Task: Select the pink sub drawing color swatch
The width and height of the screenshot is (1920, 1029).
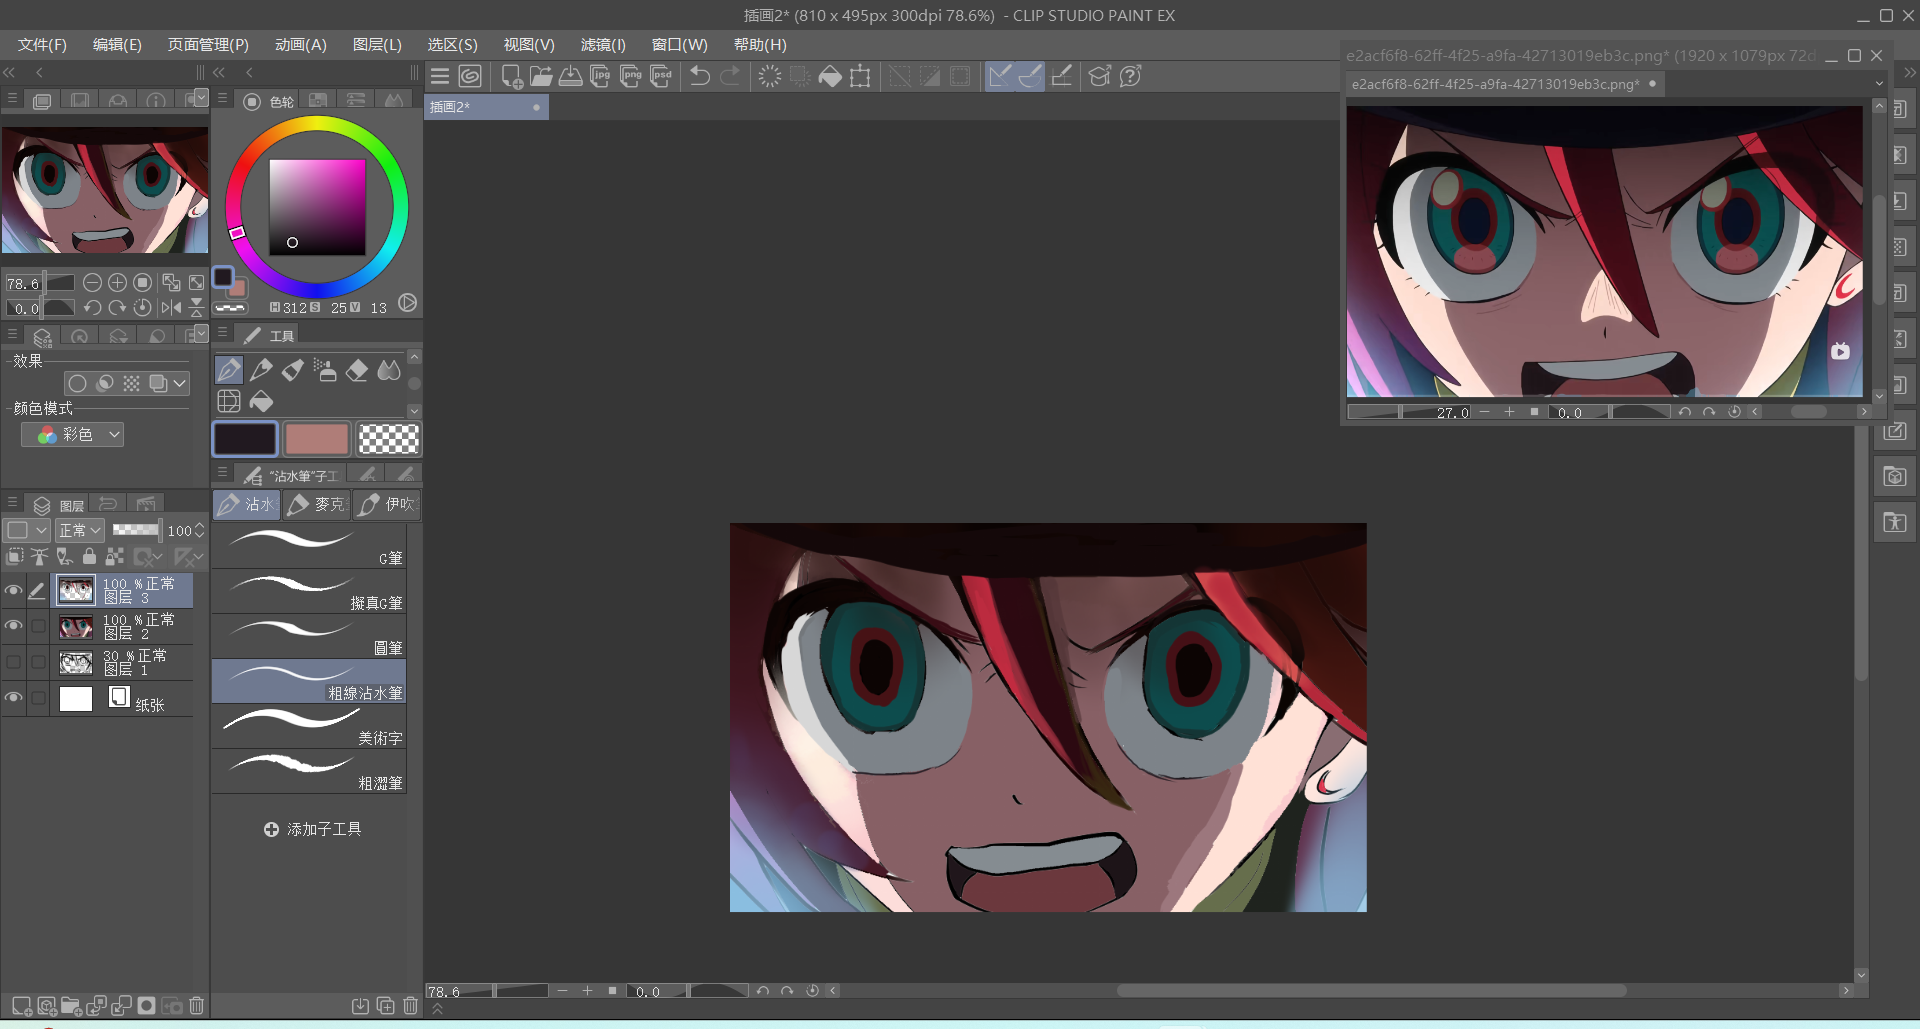Action: pos(316,439)
